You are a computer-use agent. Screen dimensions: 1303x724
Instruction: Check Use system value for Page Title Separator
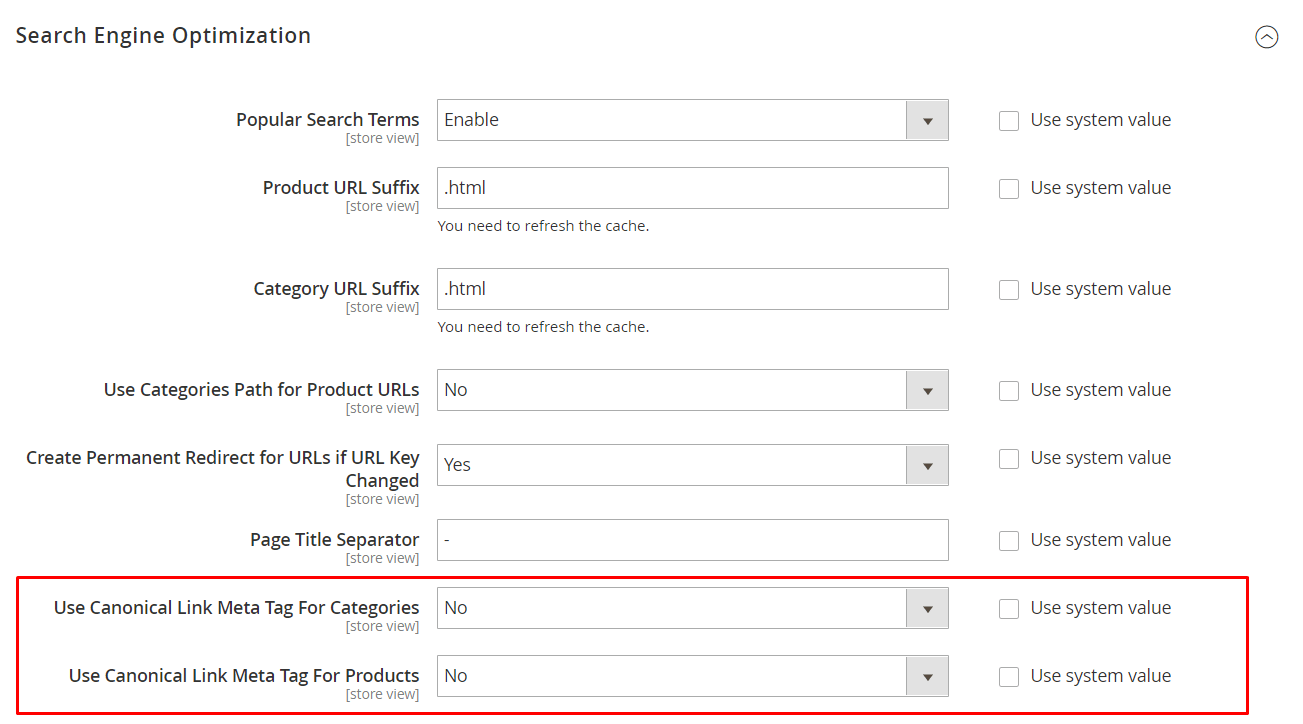(1009, 540)
